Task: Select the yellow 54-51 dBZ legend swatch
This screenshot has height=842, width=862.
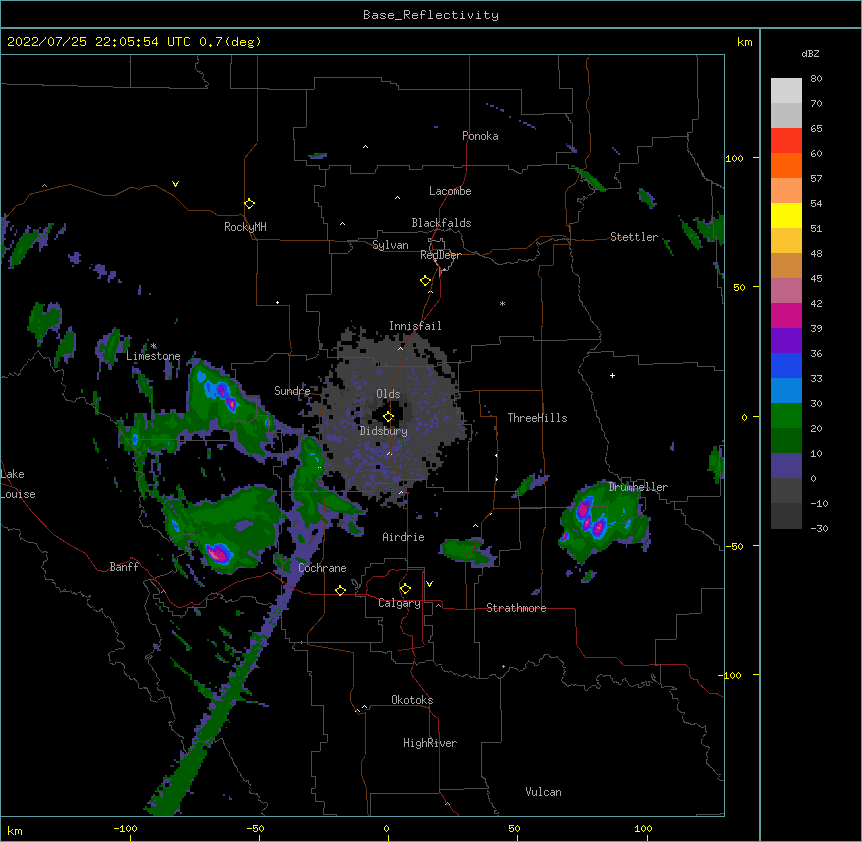Action: pos(786,215)
